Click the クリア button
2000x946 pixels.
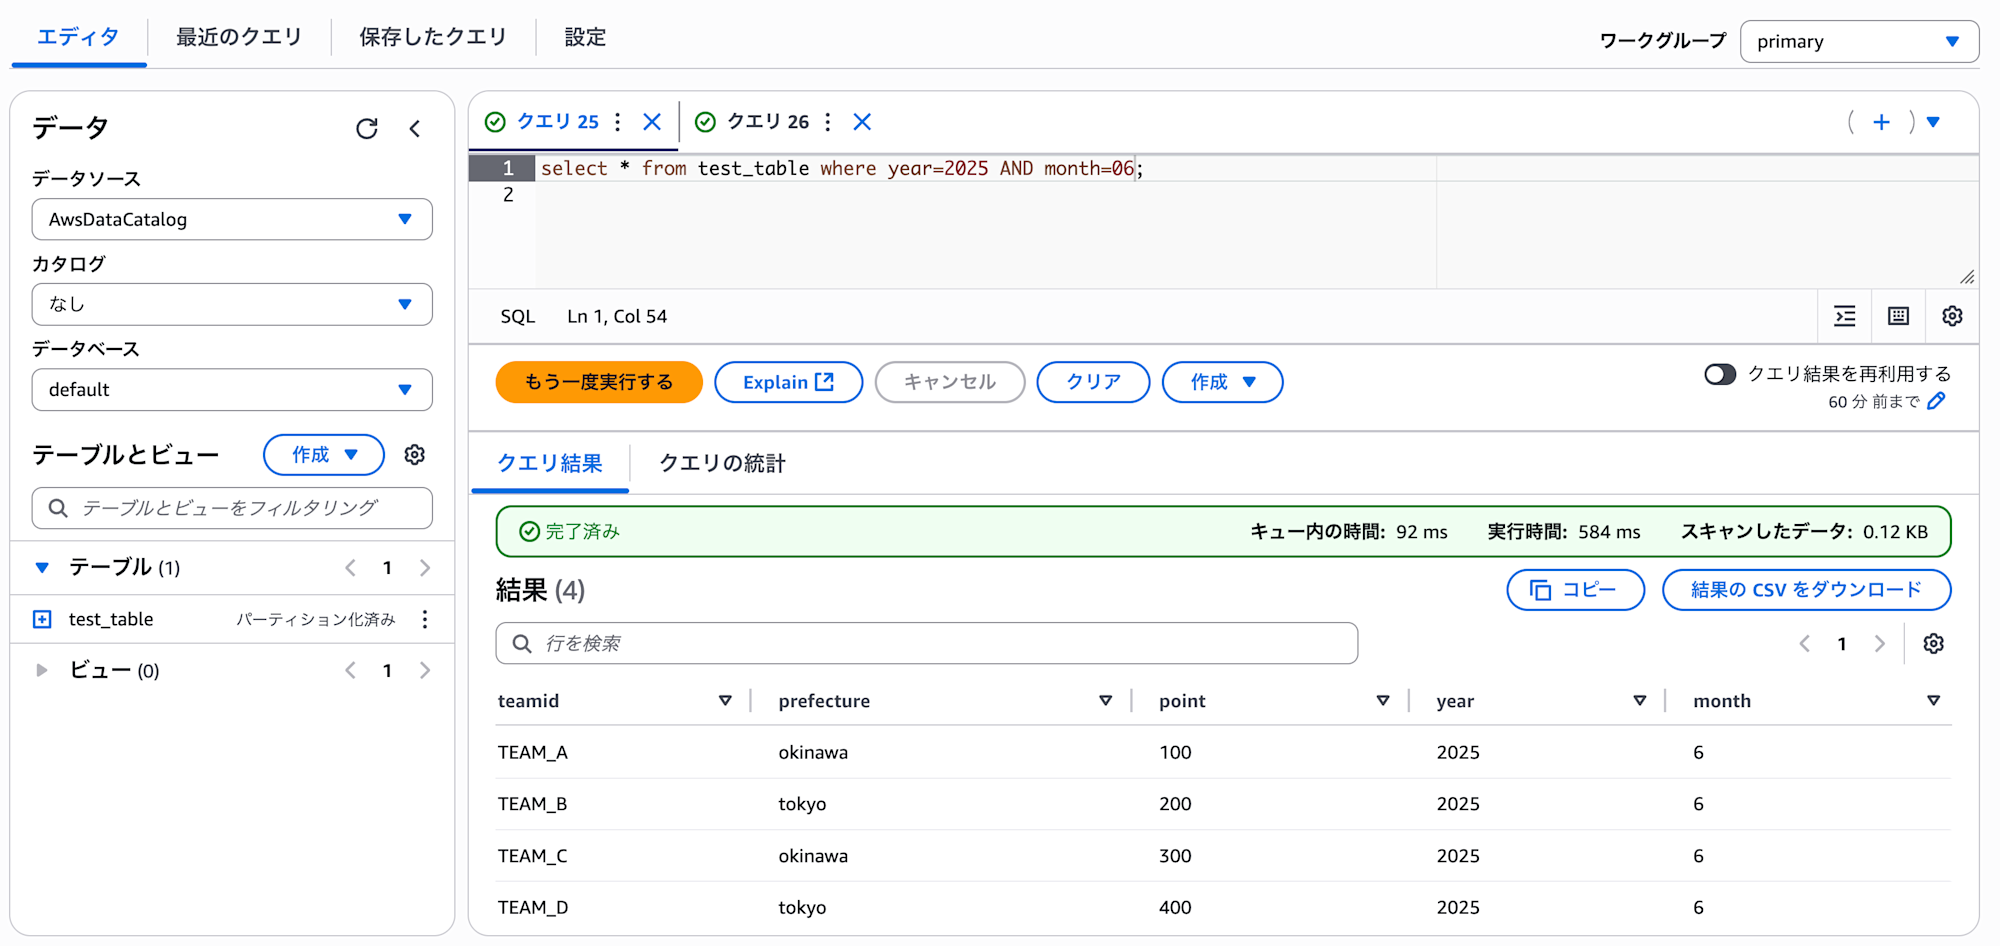pos(1093,382)
